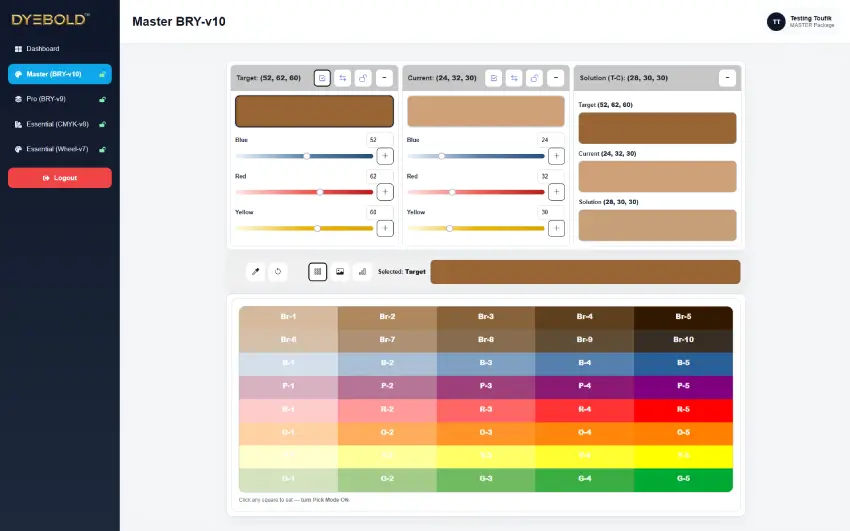
Task: Toggle the lock in the Target panel header
Action: click(x=363, y=78)
